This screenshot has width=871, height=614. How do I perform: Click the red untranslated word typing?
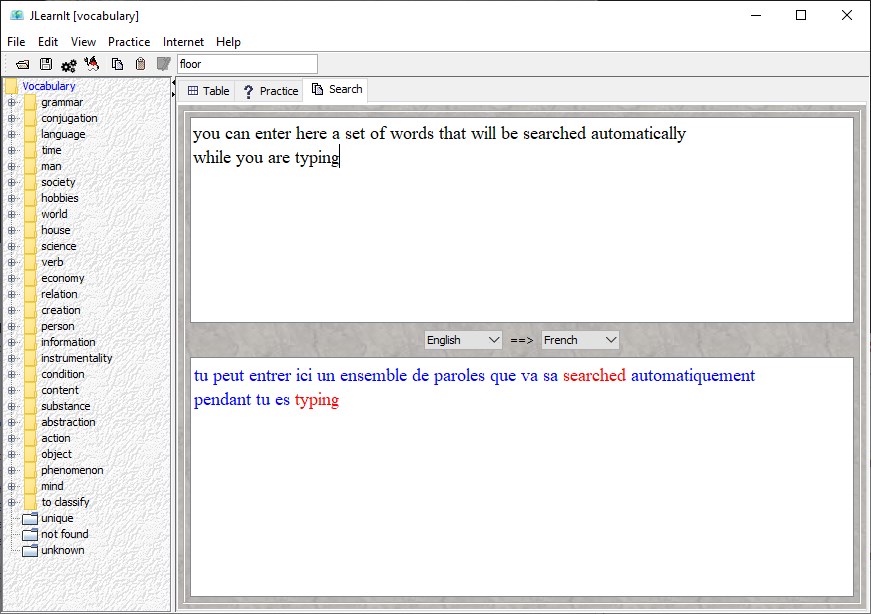click(x=317, y=401)
